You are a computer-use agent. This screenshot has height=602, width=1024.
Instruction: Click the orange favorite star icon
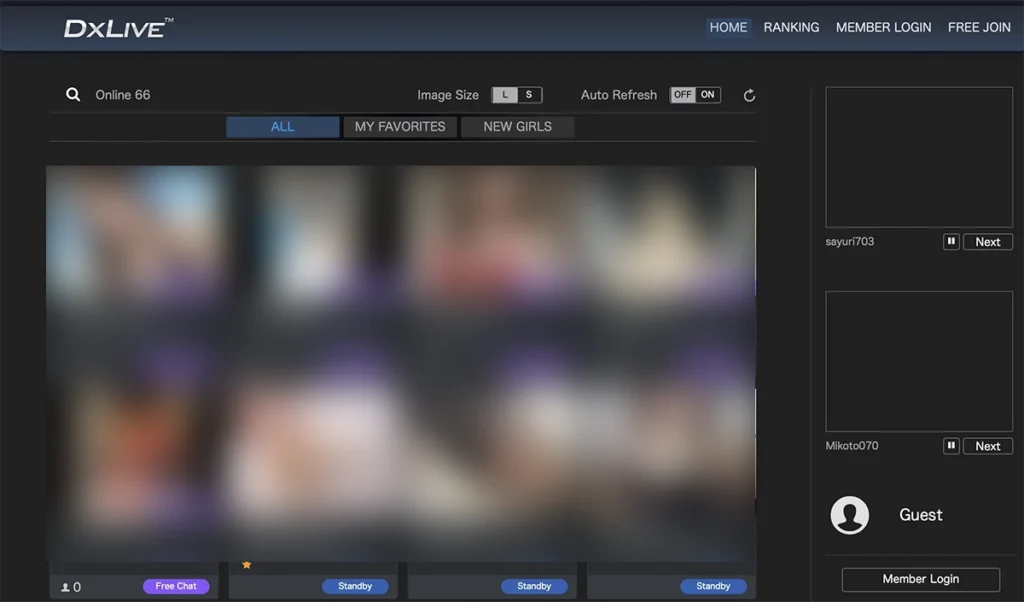click(x=246, y=565)
